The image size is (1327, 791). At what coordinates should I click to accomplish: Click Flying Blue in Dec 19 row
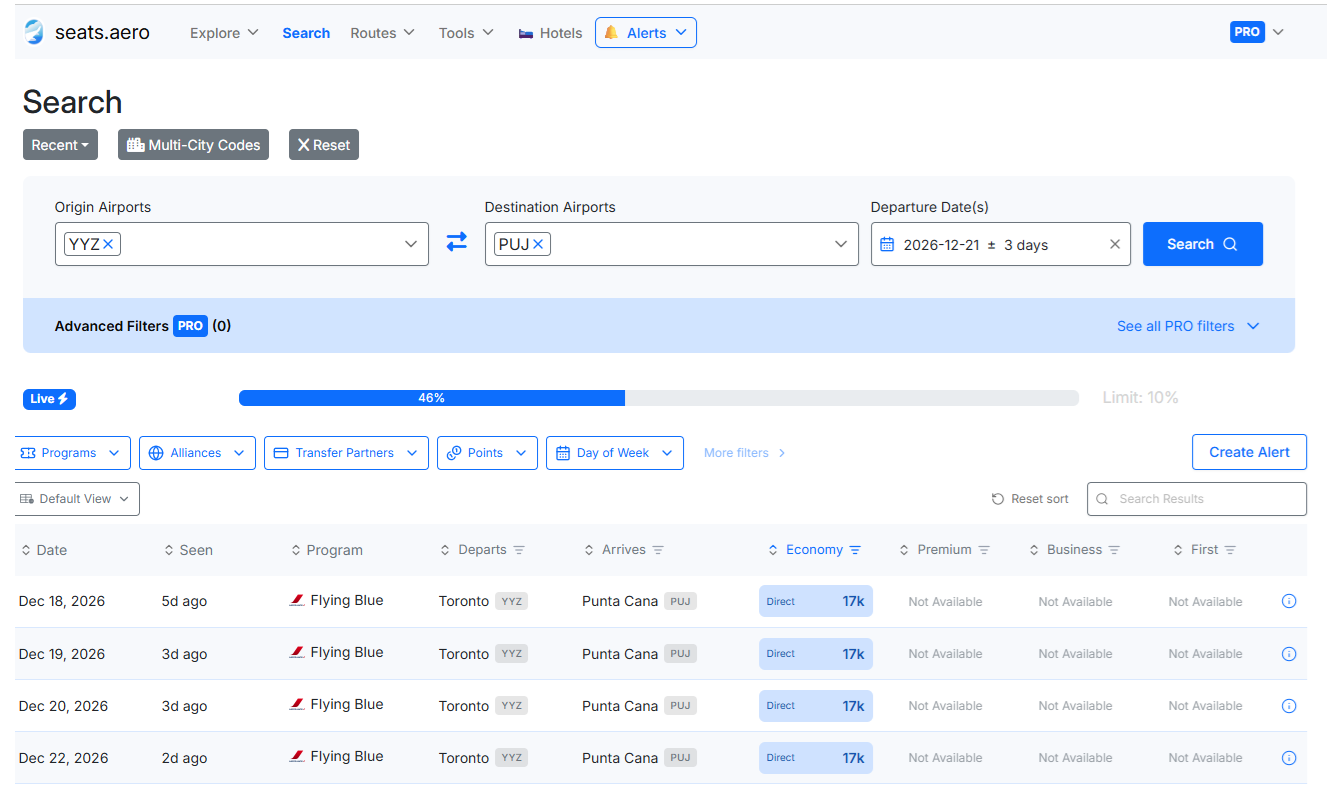tap(347, 652)
